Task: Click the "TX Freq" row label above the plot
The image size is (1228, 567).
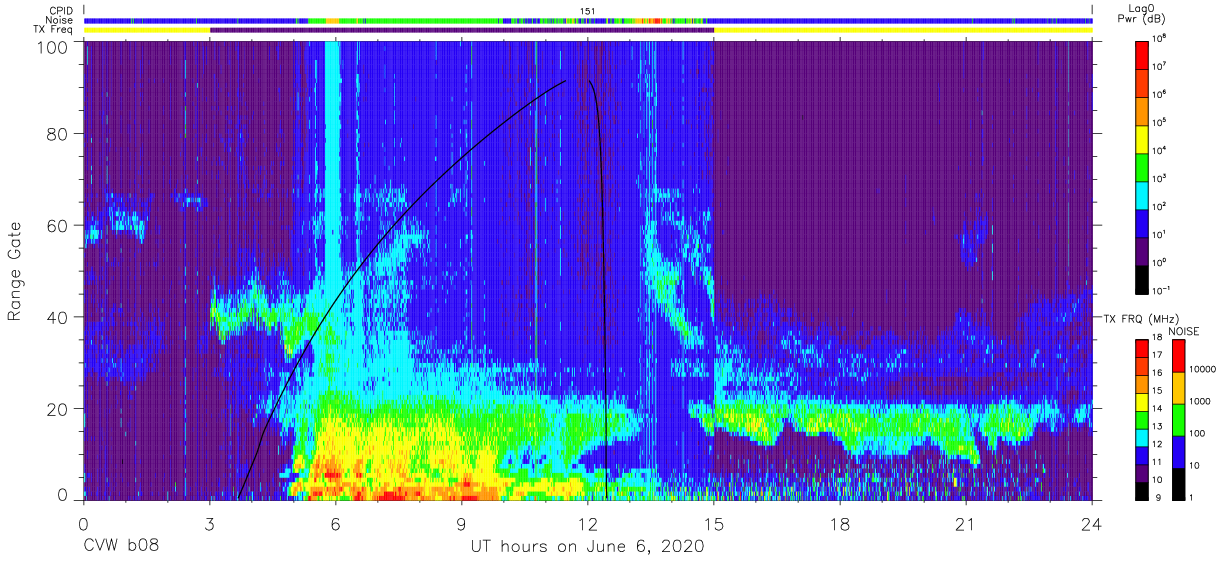Action: click(x=54, y=30)
